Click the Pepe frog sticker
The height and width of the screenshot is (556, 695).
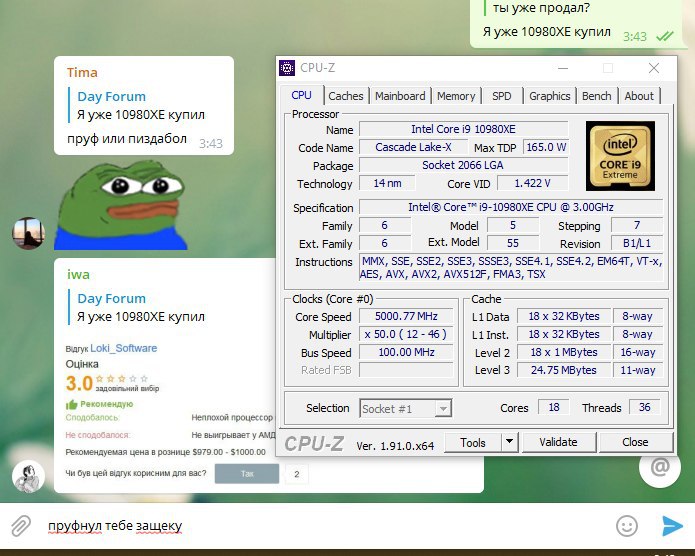[121, 205]
